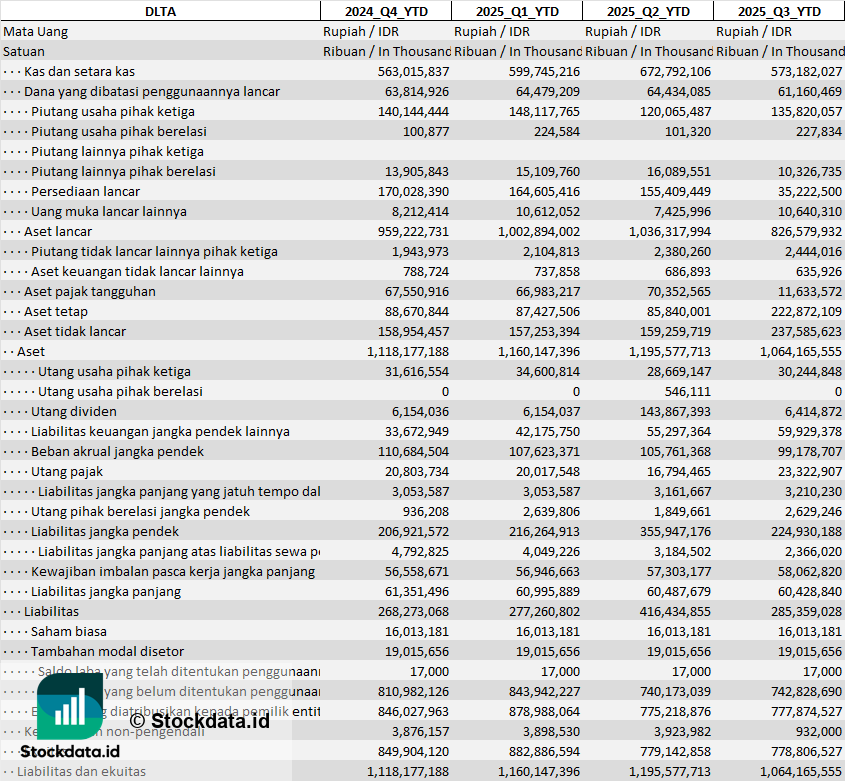Select the Utang dividen row label
The height and width of the screenshot is (781, 845).
(73, 411)
